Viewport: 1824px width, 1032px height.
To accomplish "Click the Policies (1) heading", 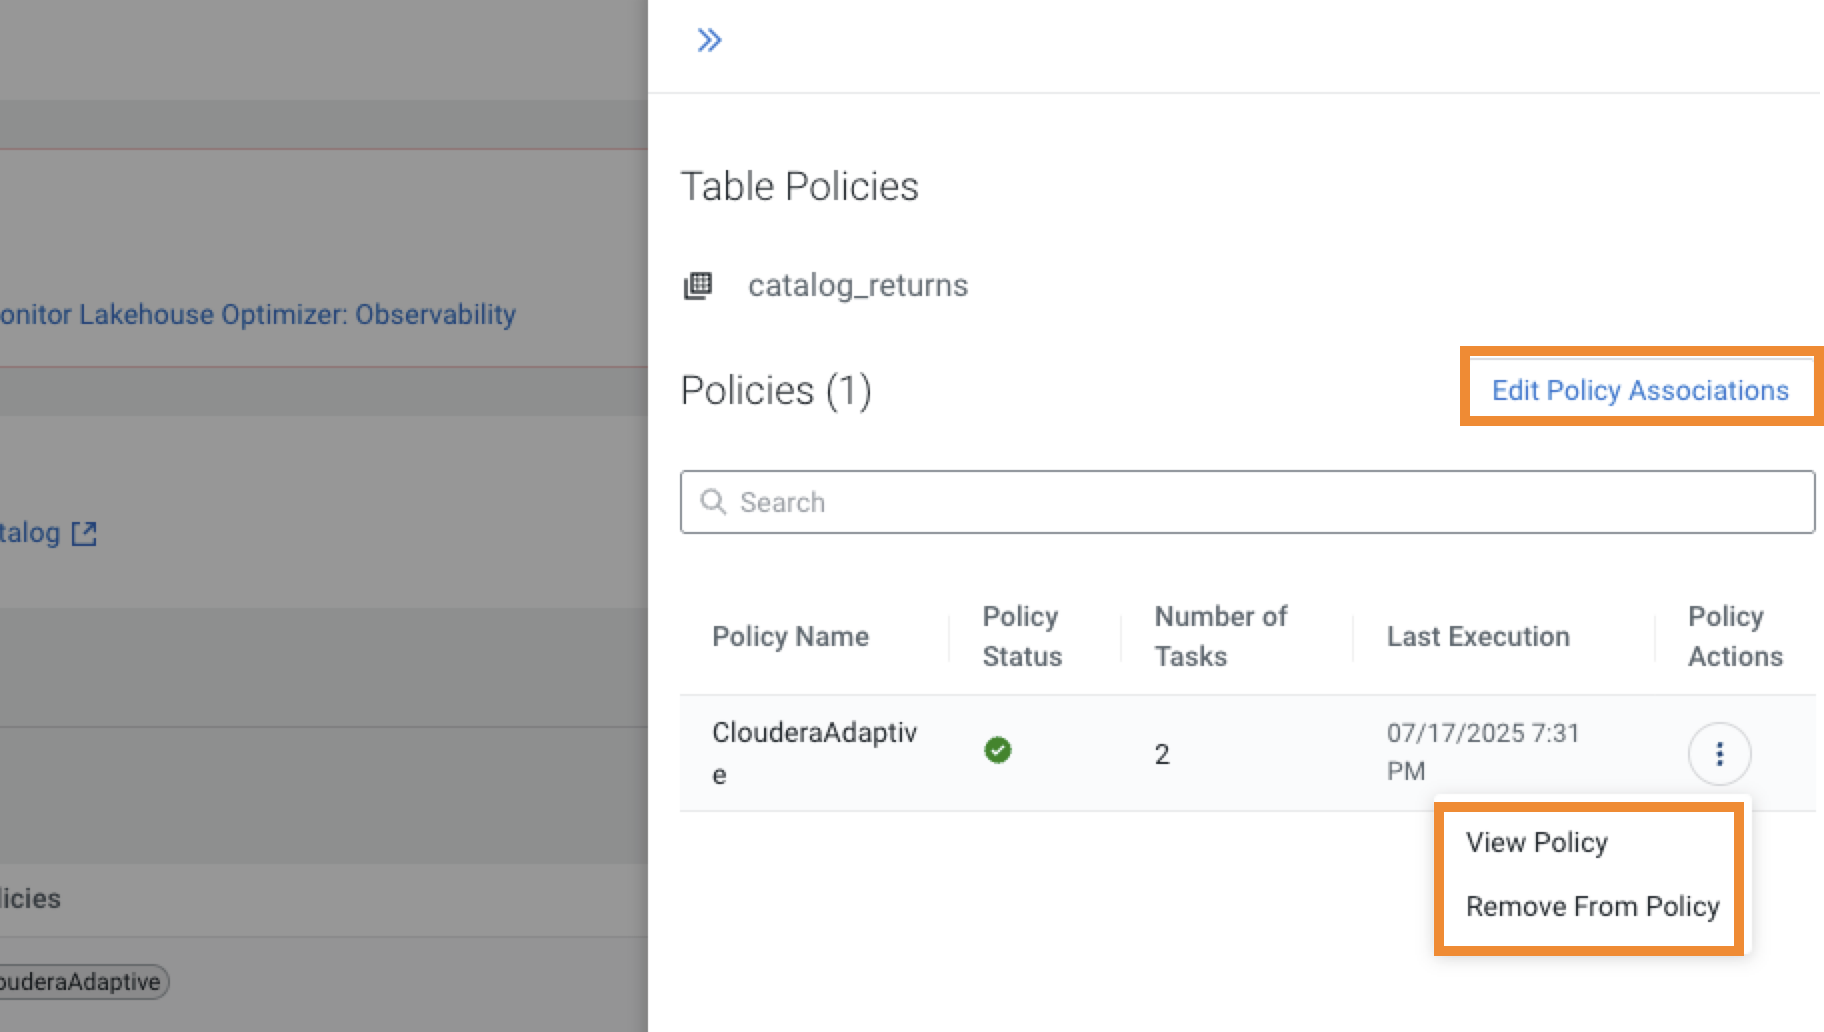I will (x=776, y=390).
